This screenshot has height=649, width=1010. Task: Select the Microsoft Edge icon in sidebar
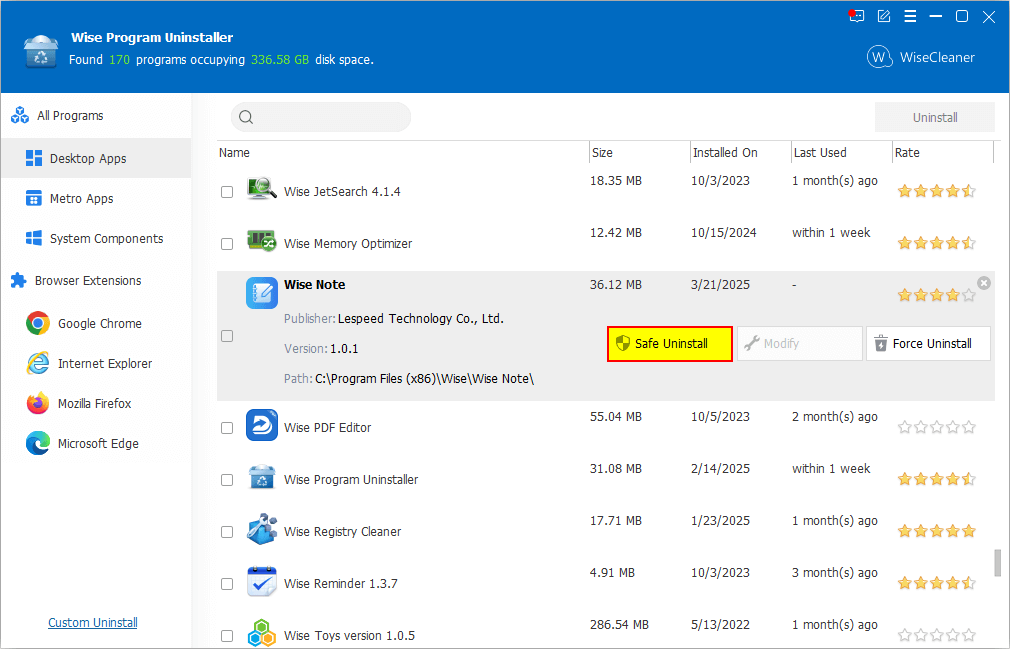(38, 444)
